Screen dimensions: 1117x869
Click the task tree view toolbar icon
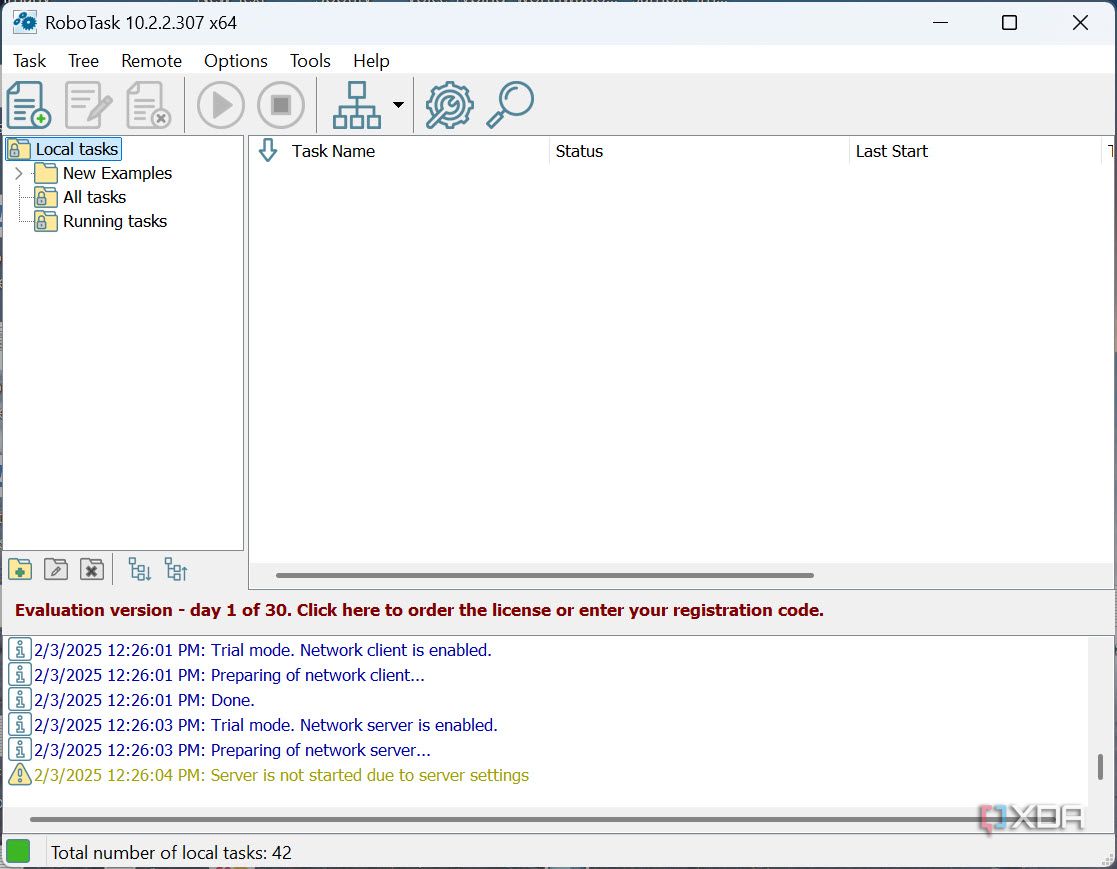pos(357,104)
